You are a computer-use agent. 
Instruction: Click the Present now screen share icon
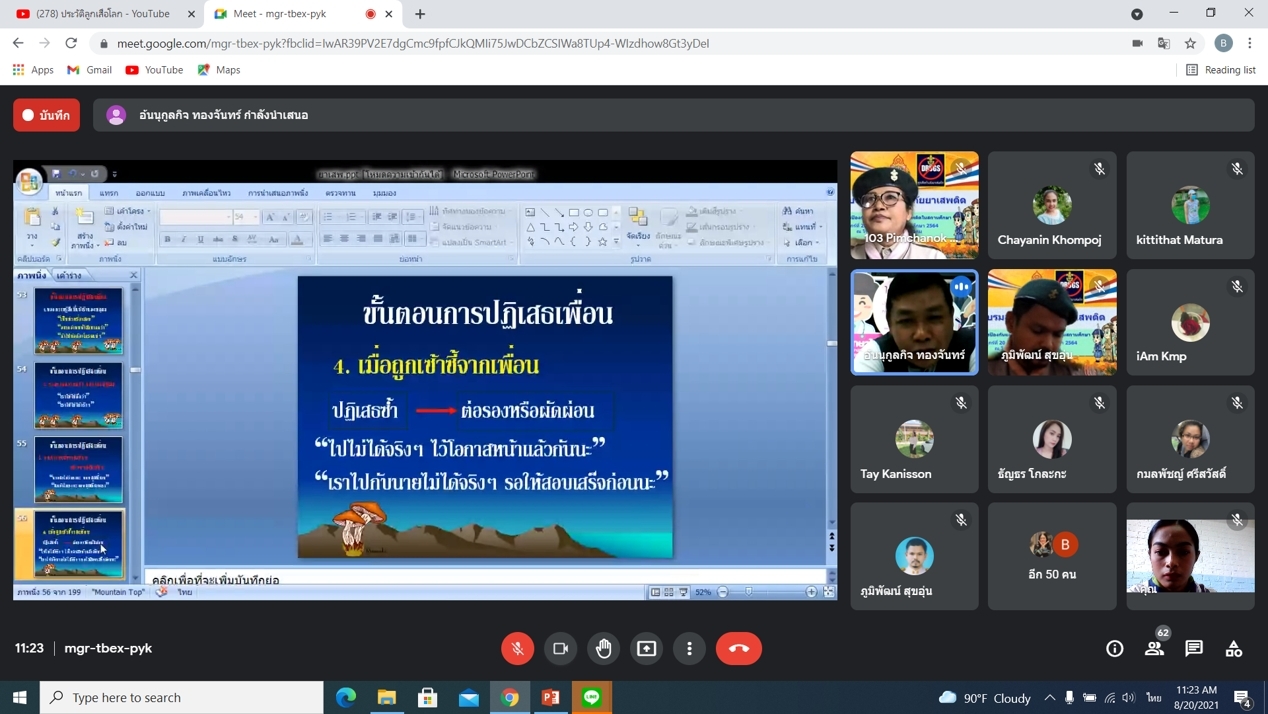(x=647, y=648)
